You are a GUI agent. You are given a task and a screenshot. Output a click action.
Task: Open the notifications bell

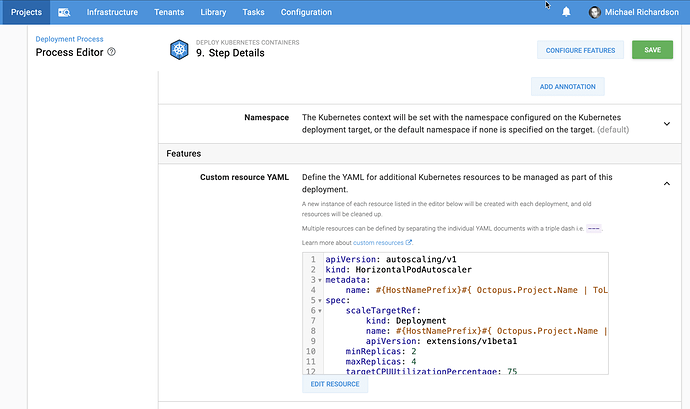pos(566,12)
